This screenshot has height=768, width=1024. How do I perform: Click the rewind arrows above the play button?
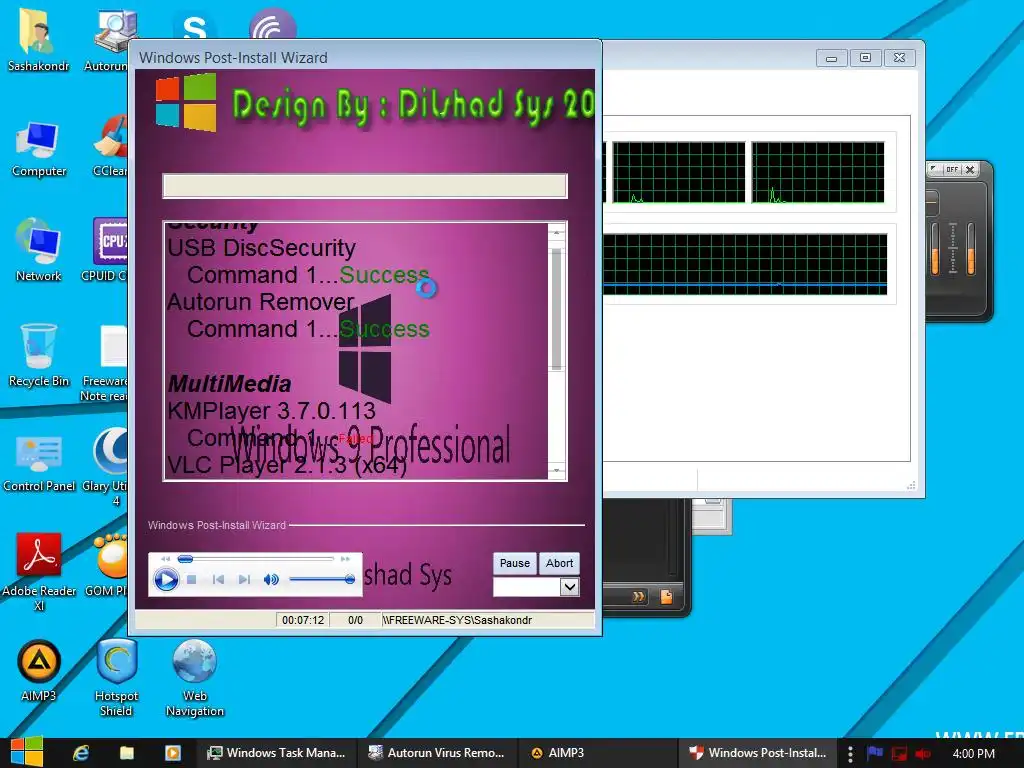pyautogui.click(x=165, y=559)
